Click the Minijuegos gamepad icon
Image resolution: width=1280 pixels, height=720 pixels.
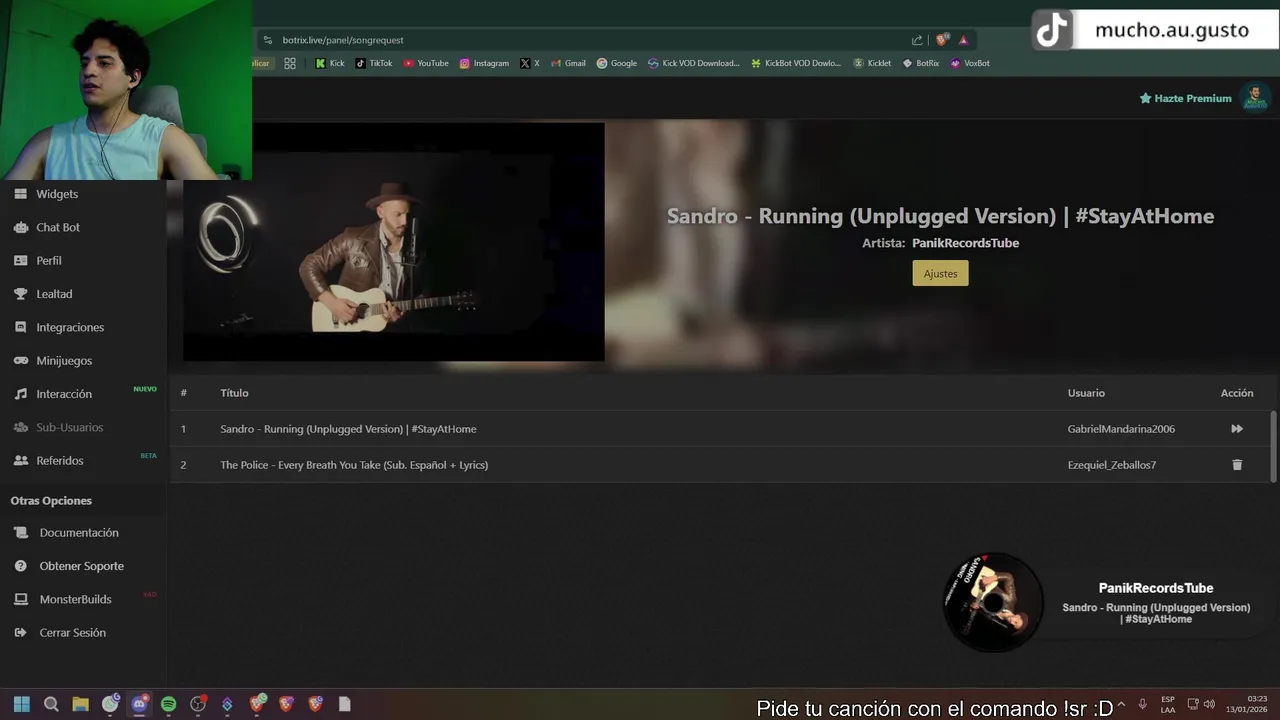pos(20,360)
